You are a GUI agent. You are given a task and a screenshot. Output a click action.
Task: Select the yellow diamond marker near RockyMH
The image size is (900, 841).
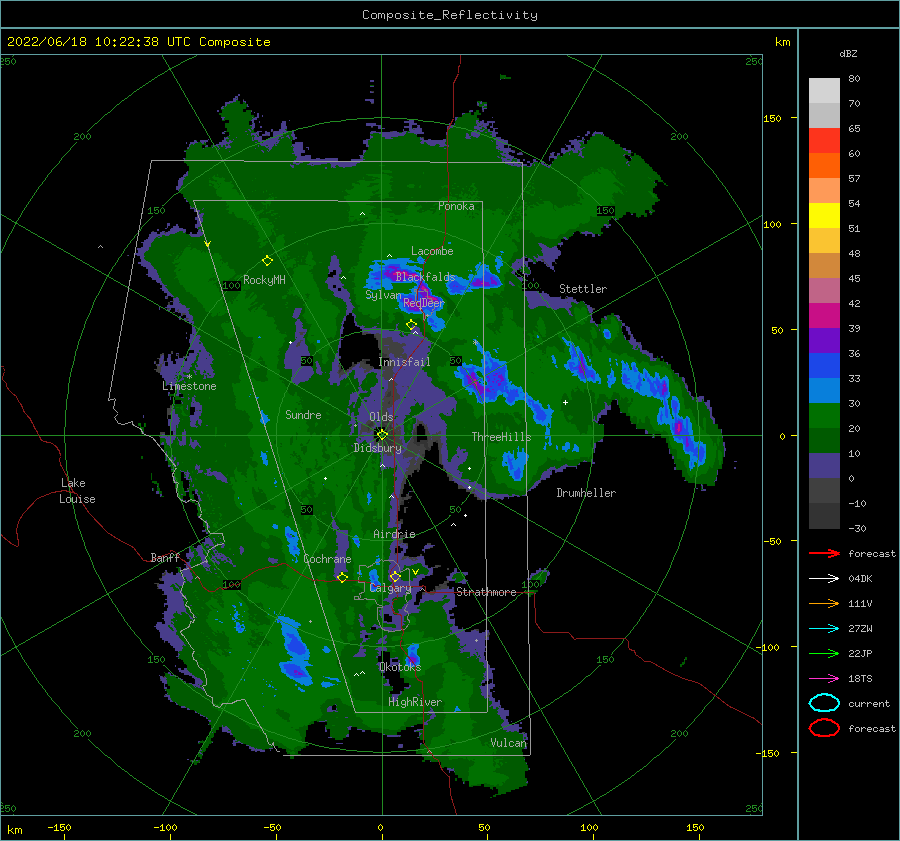point(267,261)
